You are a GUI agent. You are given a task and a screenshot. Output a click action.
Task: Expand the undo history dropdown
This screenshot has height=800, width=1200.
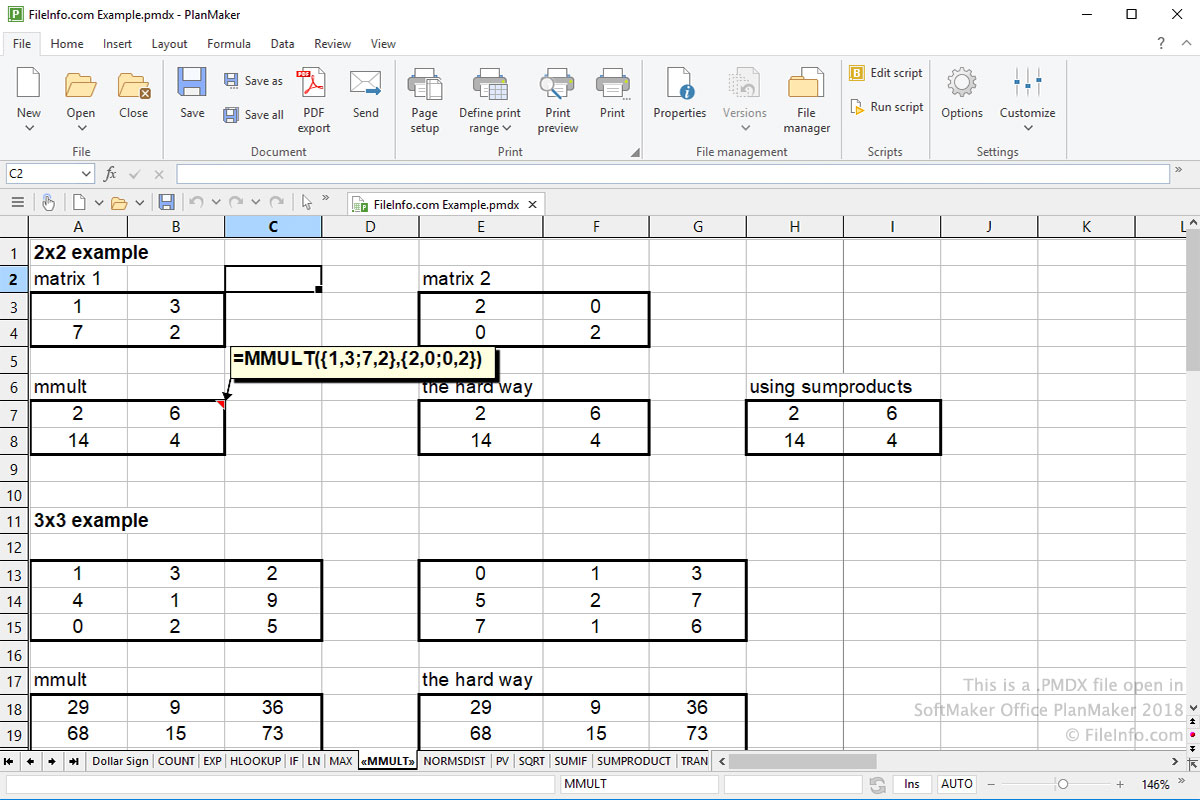(216, 203)
